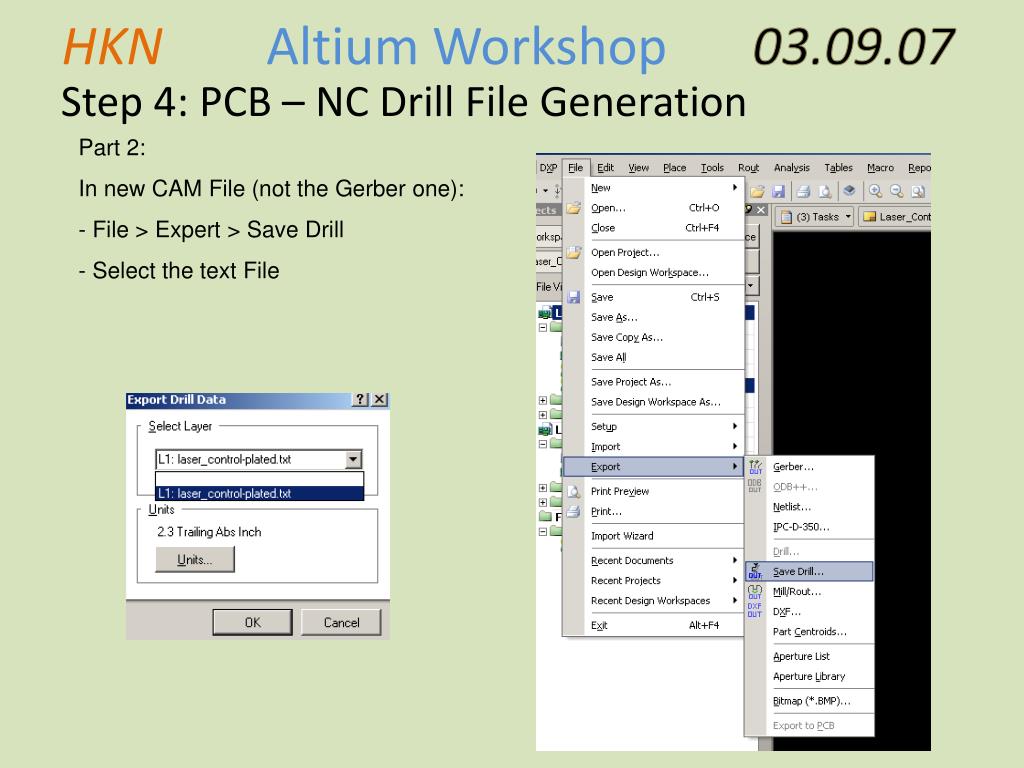
Task: Choose Save As... in the File menu
Action: tap(653, 317)
